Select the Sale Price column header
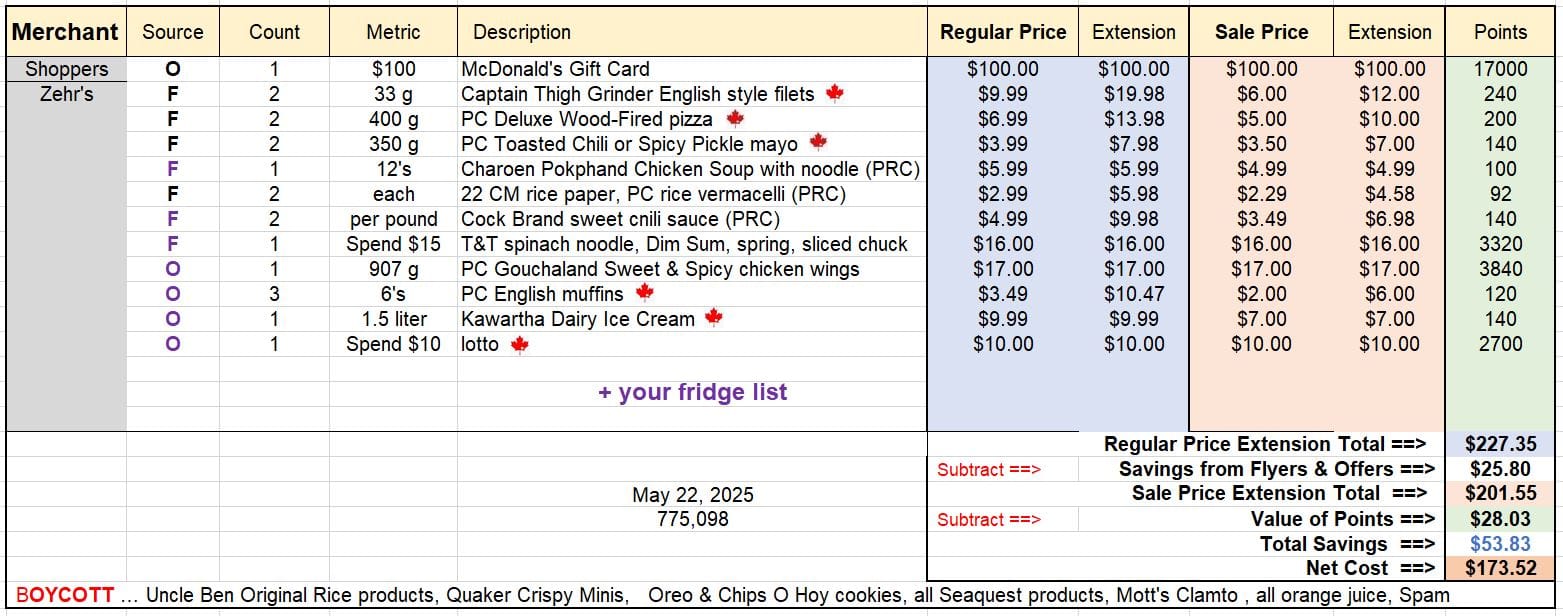Image resolution: width=1563 pixels, height=616 pixels. (x=1261, y=32)
